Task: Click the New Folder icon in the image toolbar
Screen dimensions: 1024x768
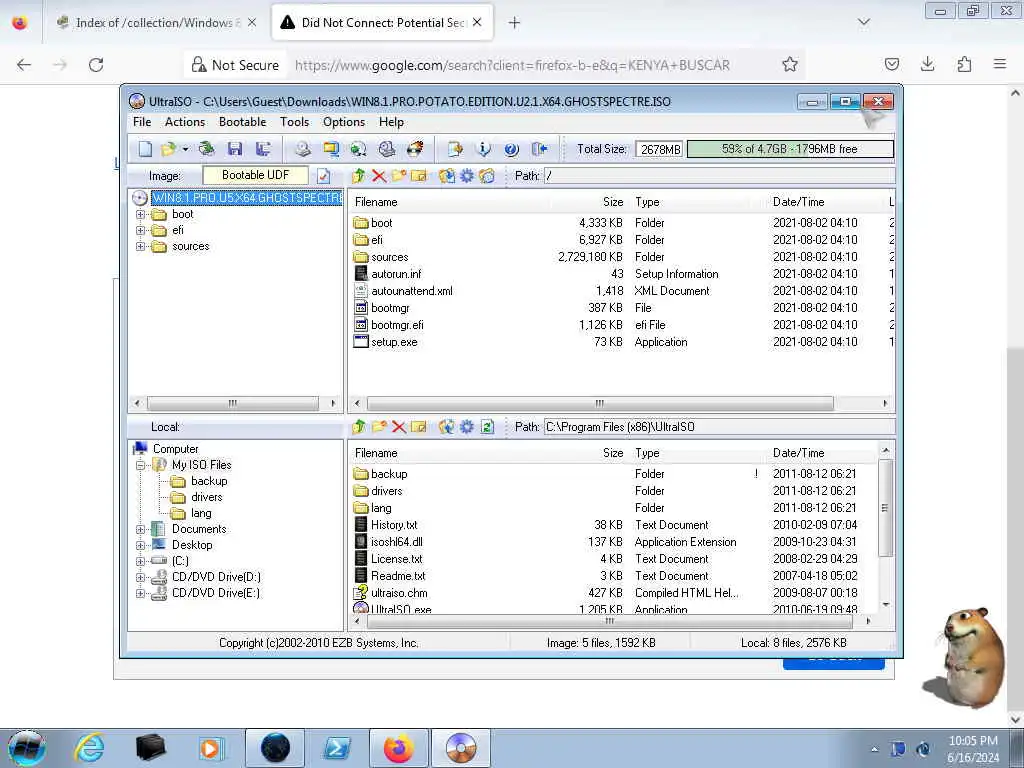Action: tap(399, 176)
